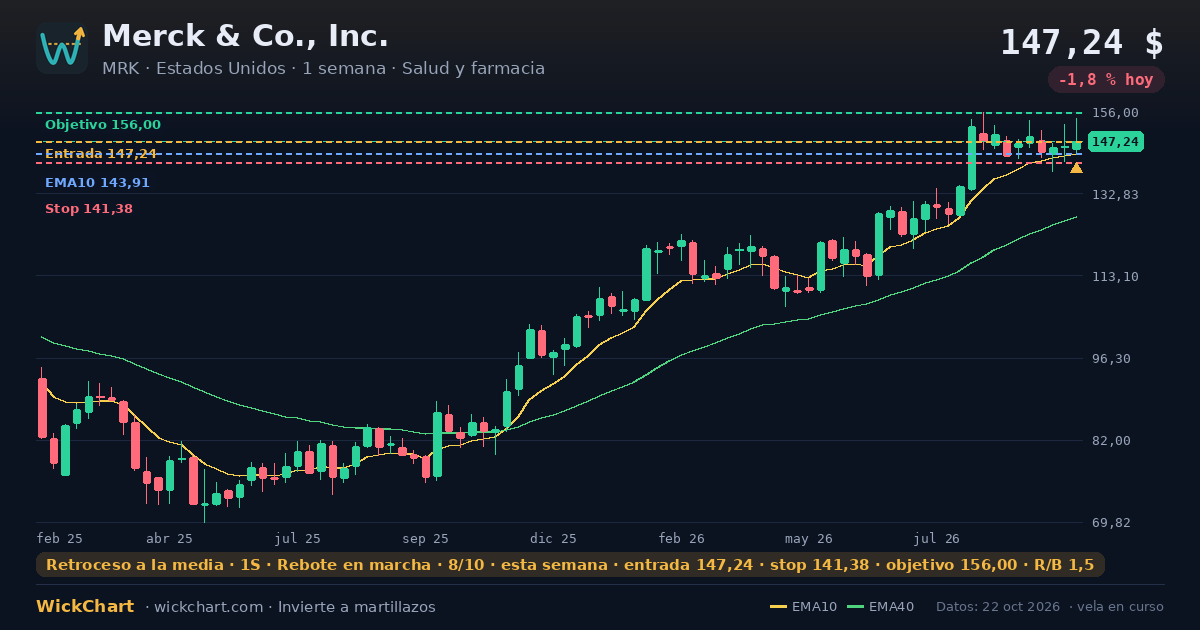
Task: Click the 96,30 axis value
Action: click(1111, 359)
